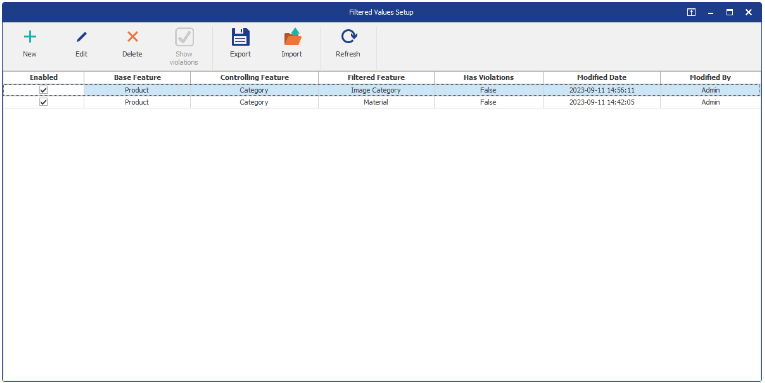765x383 pixels.
Task: Minimize the Filtered Values Setup window
Action: coord(710,13)
